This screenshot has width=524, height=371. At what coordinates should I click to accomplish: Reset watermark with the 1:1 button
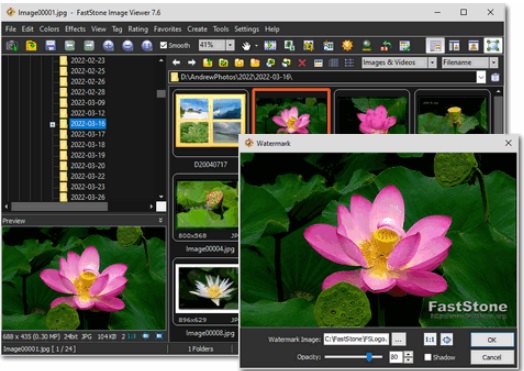(x=430, y=340)
